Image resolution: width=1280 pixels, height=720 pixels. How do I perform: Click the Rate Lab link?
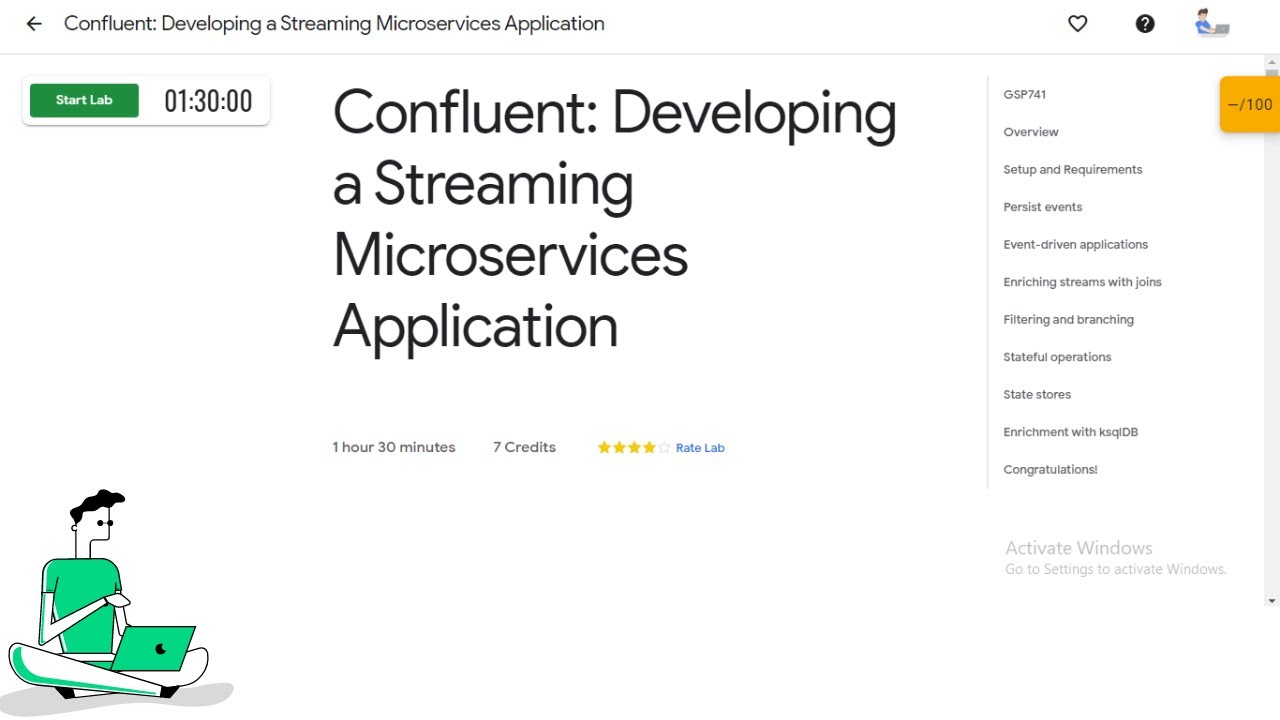coord(700,448)
